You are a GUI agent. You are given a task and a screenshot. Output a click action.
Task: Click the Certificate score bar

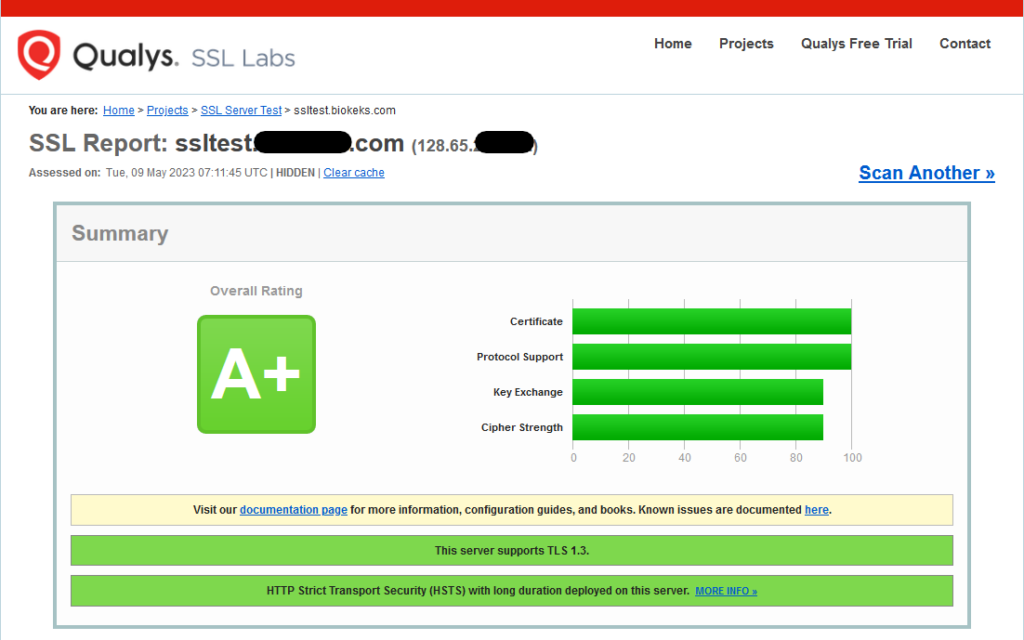(x=711, y=321)
